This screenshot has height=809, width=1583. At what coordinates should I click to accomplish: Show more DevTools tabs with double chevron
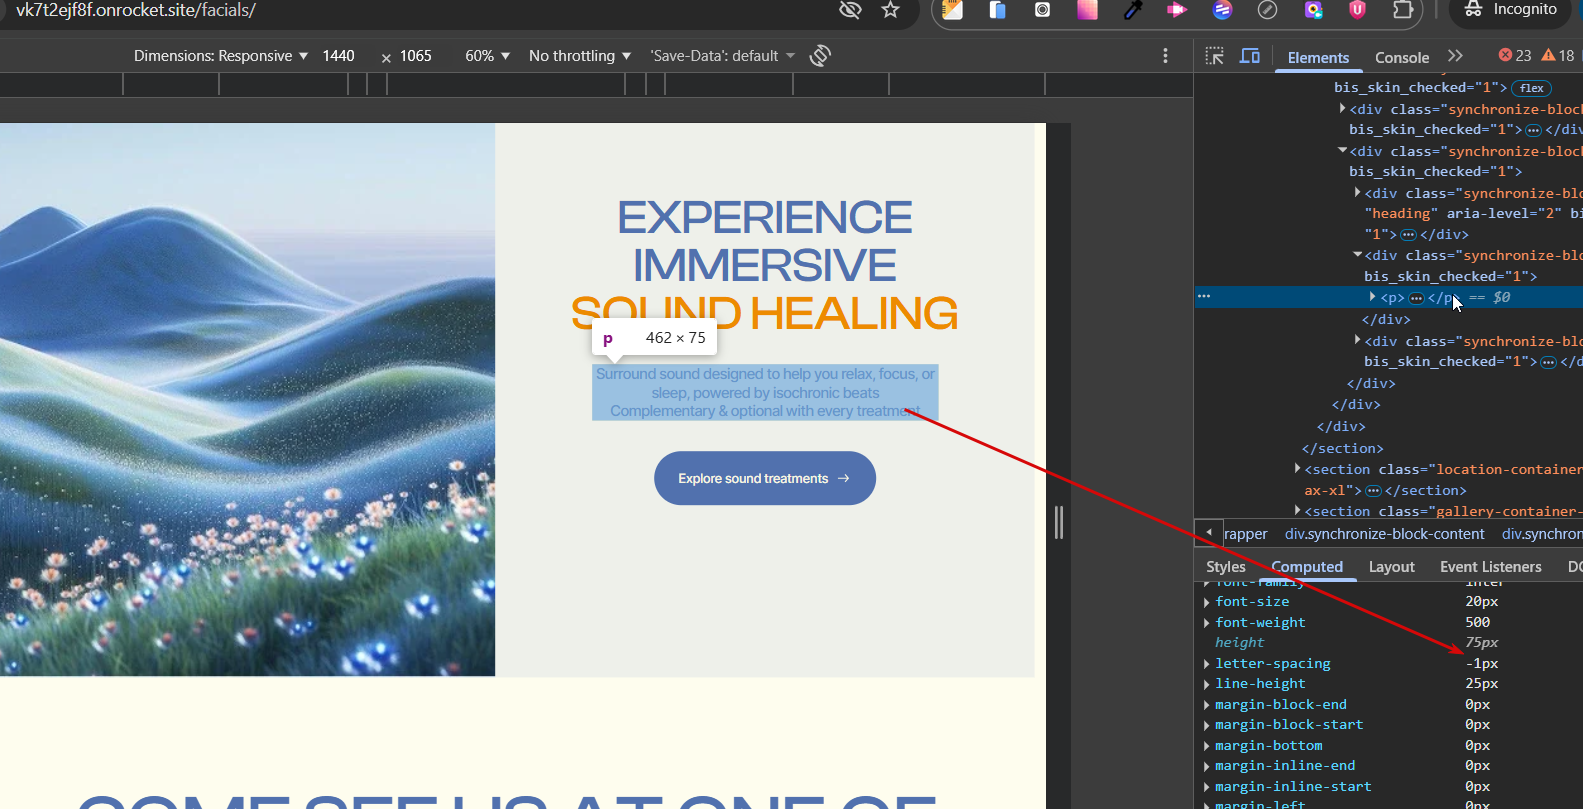coord(1455,56)
